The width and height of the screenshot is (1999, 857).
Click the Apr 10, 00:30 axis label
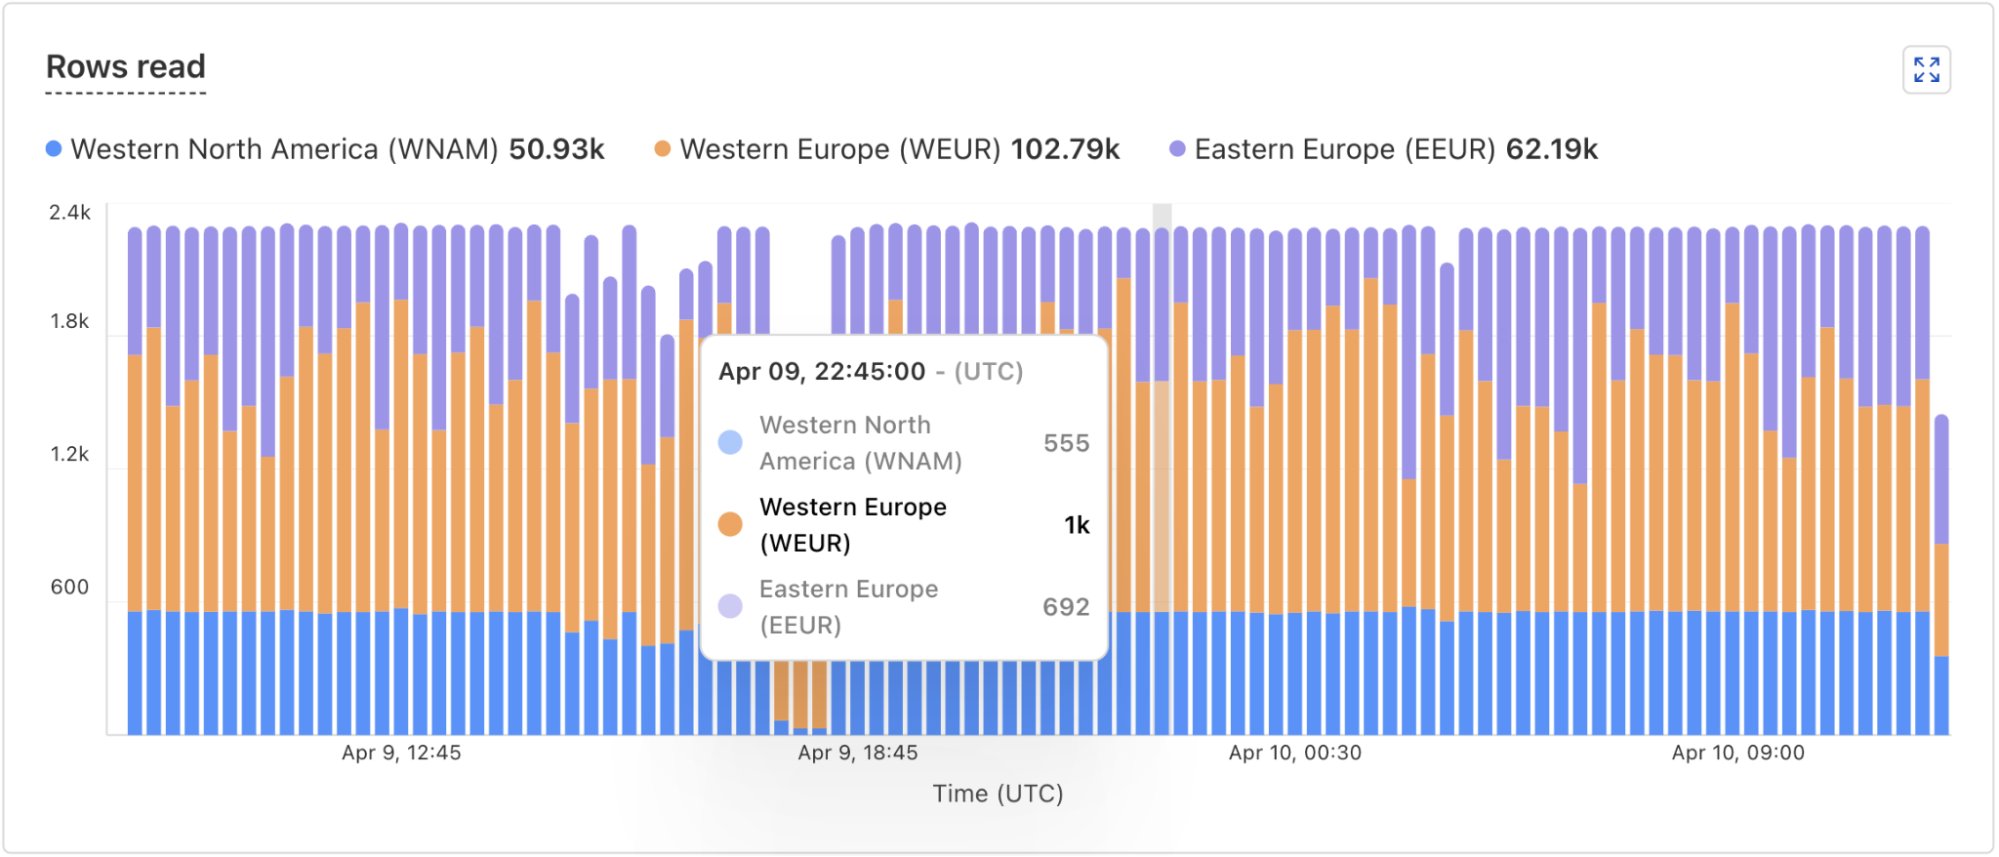pos(1295,753)
